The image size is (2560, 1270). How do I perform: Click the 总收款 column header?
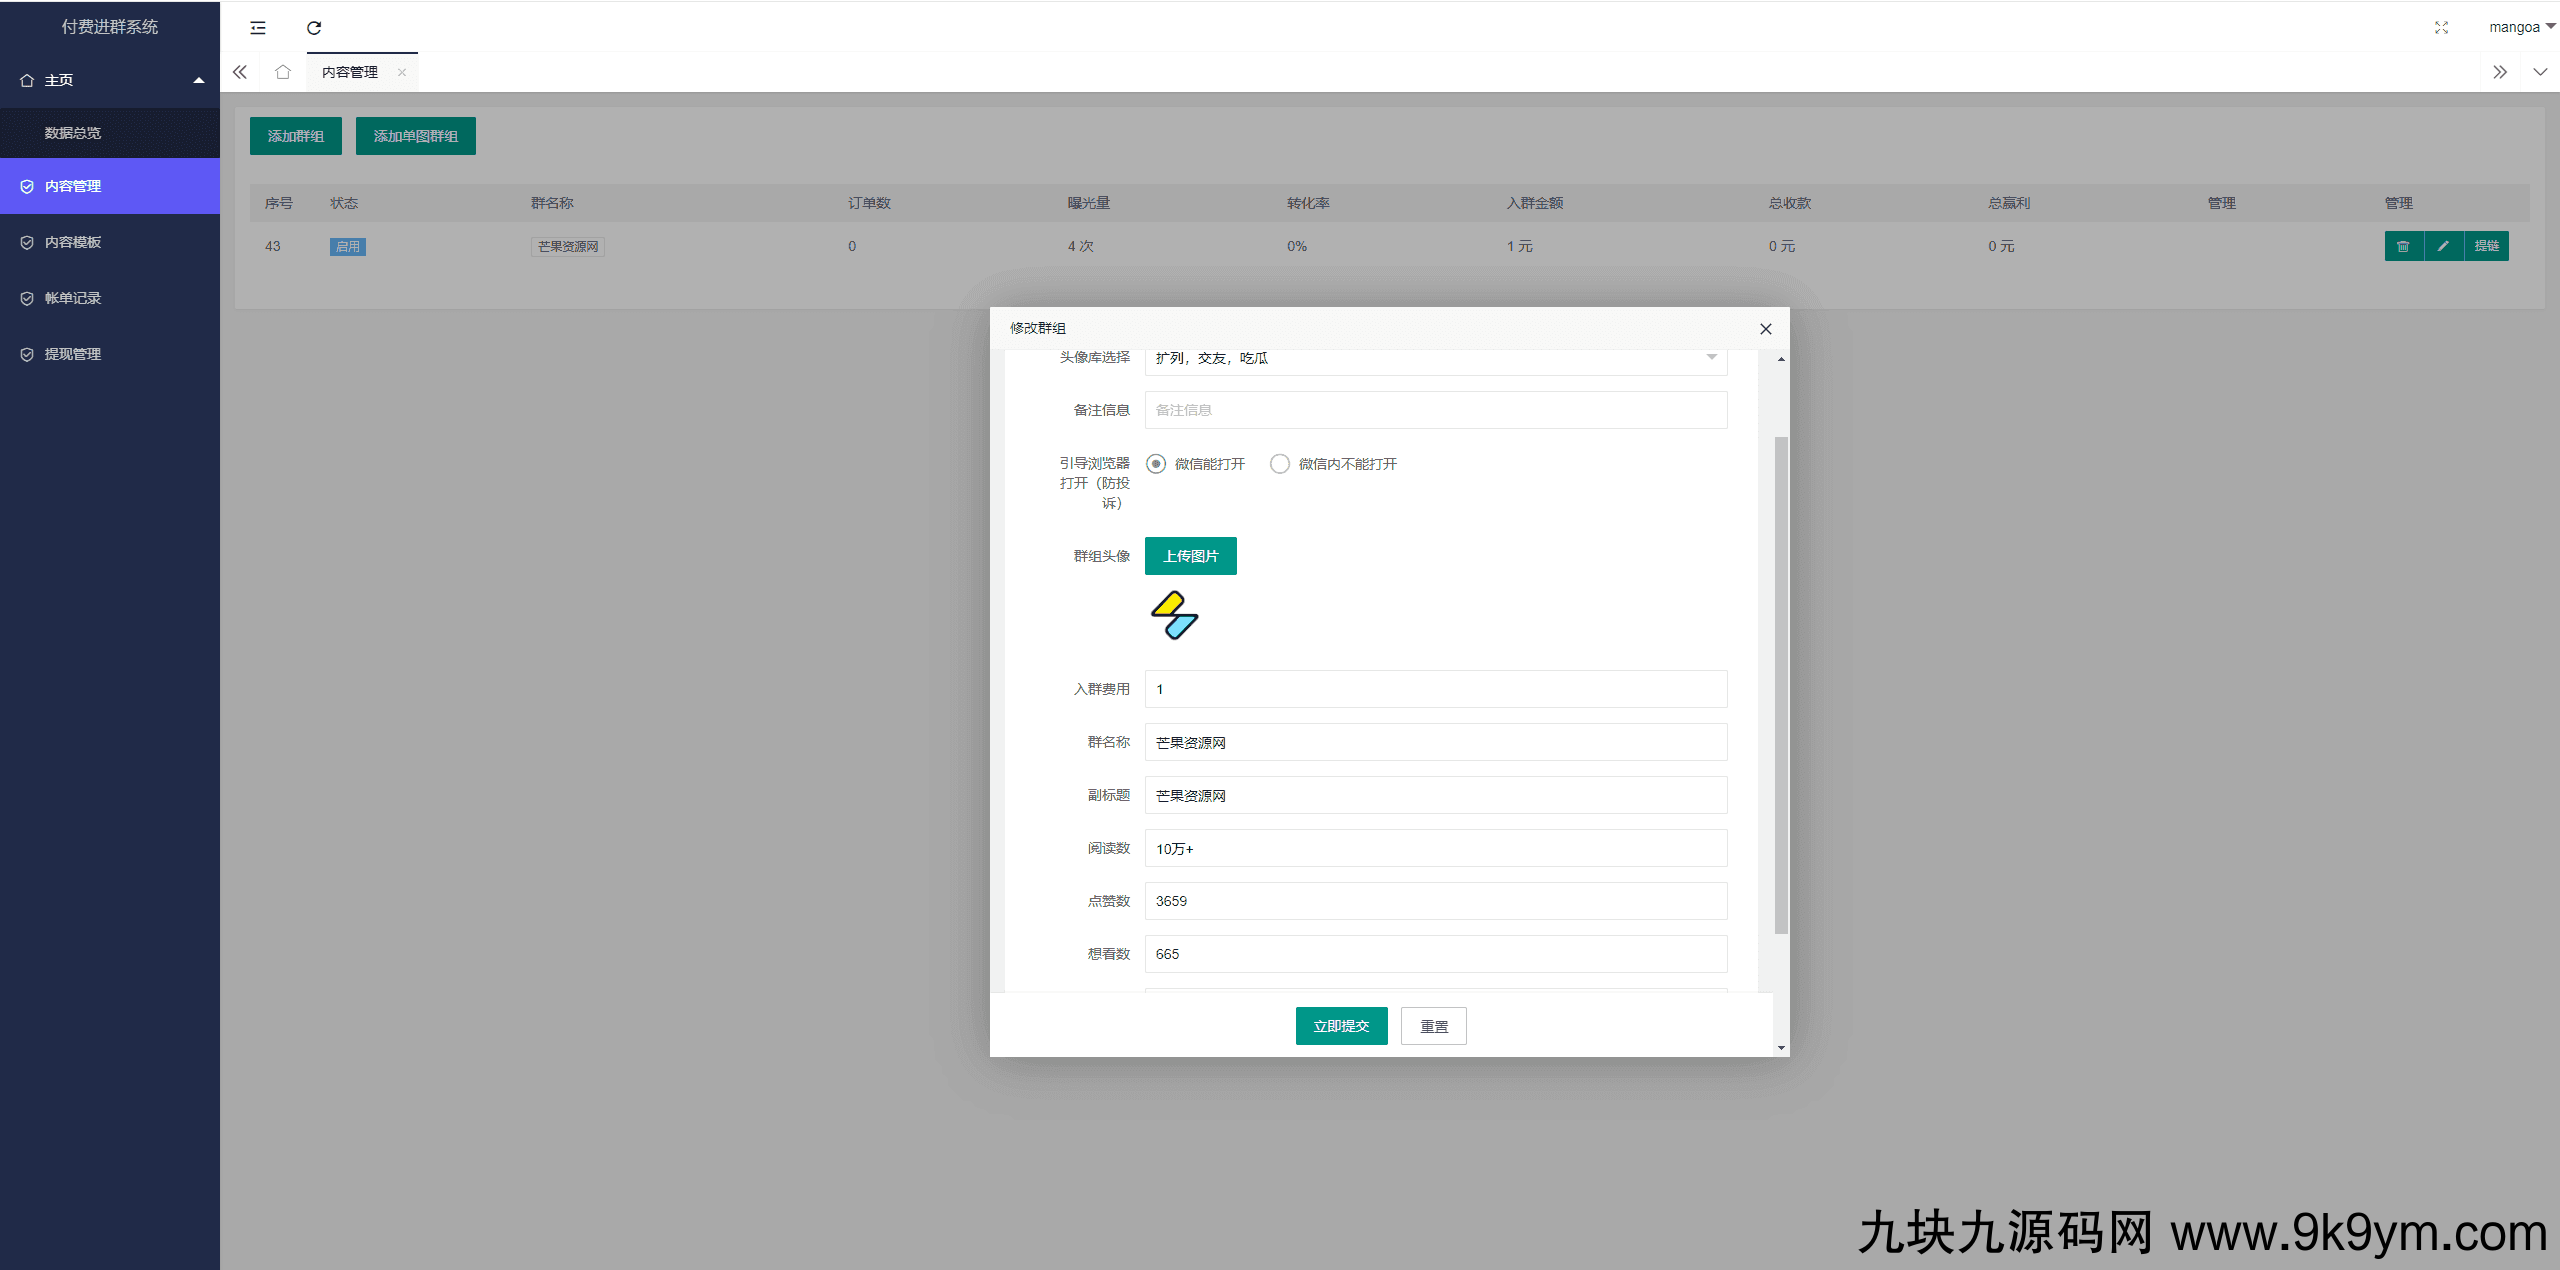1790,203
